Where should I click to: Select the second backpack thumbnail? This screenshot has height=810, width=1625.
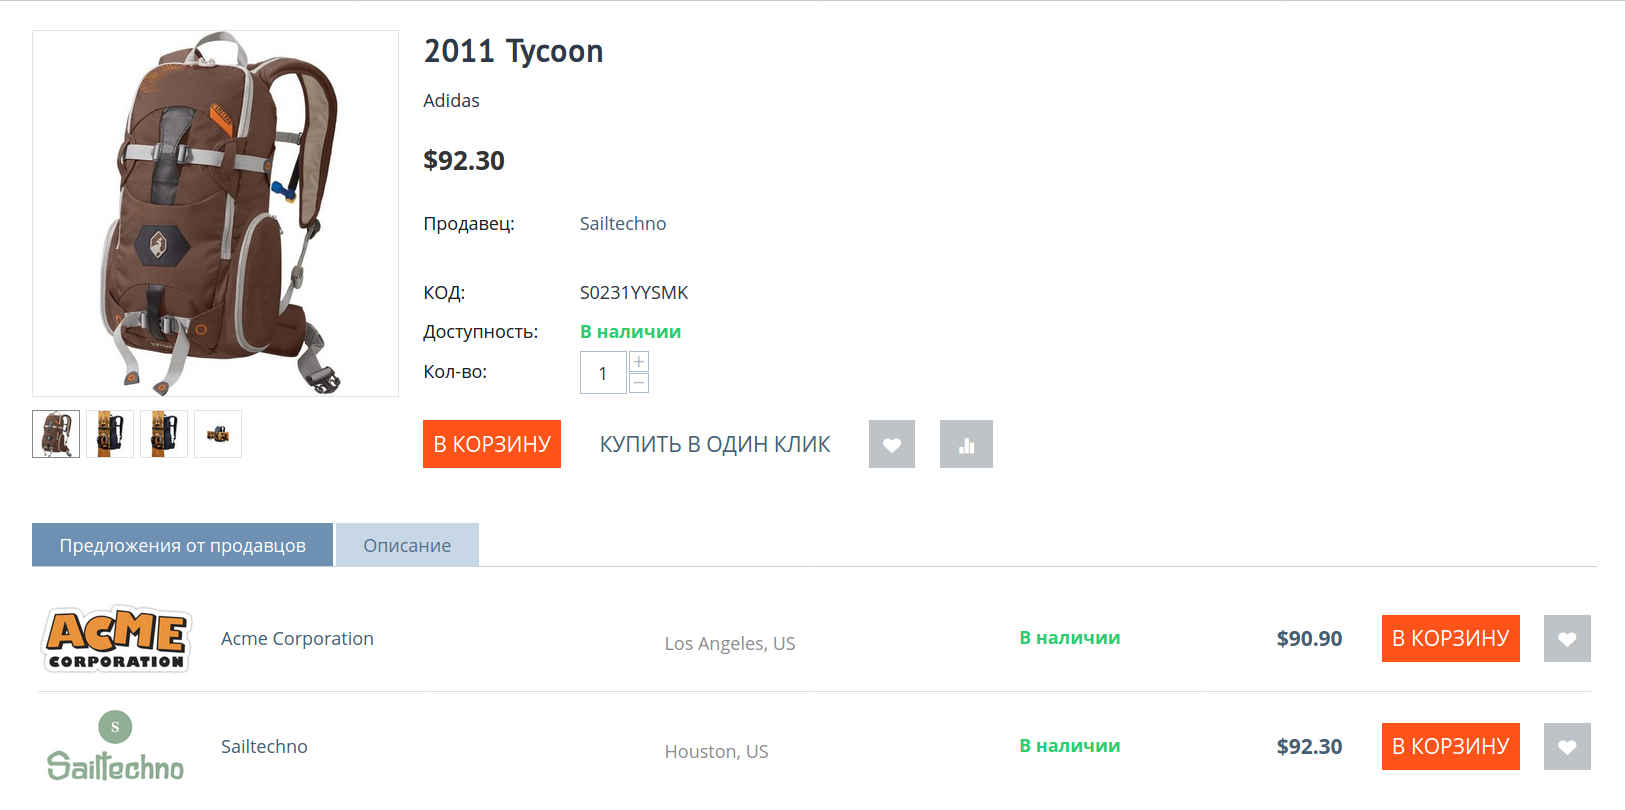pyautogui.click(x=110, y=434)
